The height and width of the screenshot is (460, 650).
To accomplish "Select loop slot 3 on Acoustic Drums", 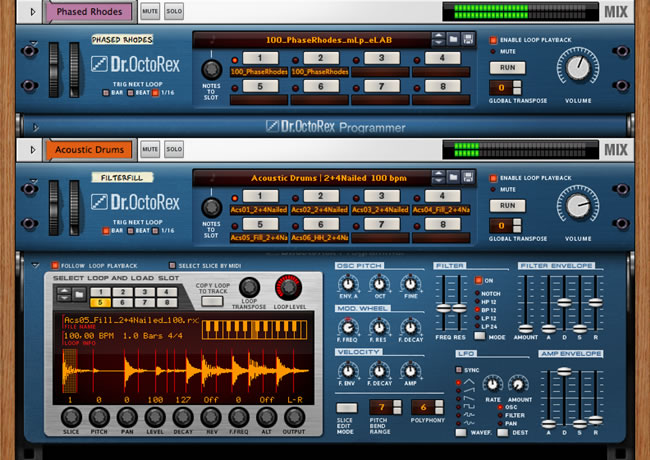I will point(381,196).
